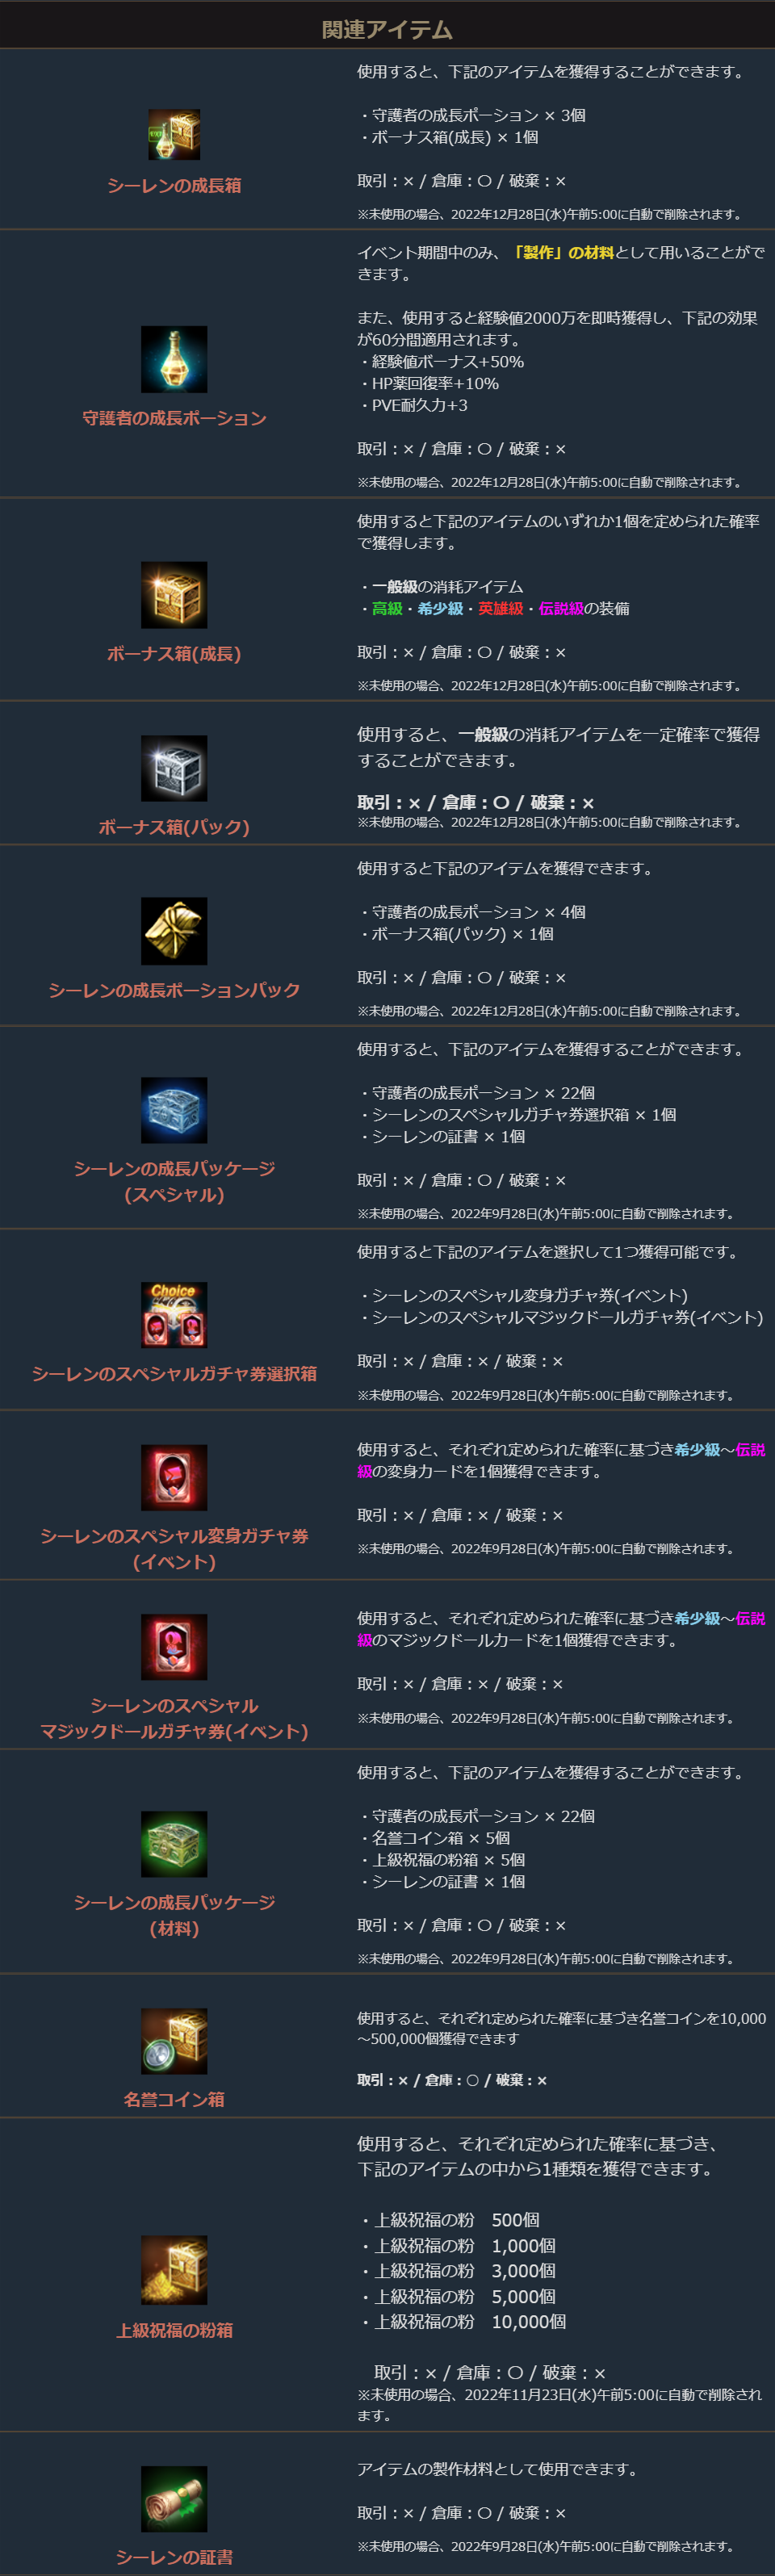Click the シーレンの成長箱 item name

[174, 186]
